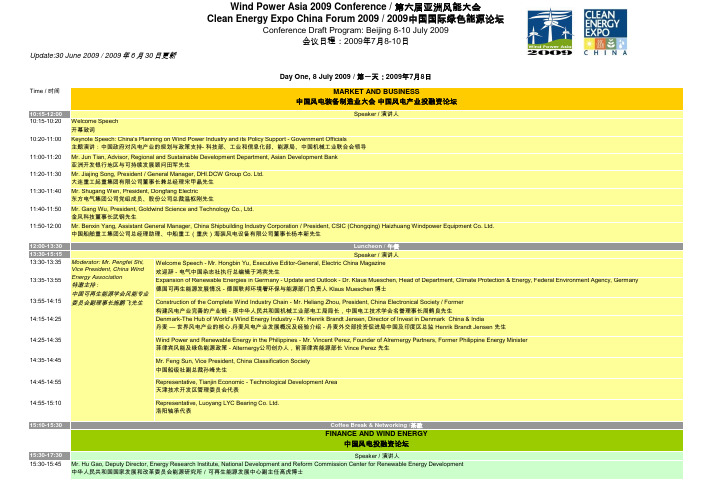Click the 12:00-13:30 time cell
The height and width of the screenshot is (503, 711).
(x=49, y=246)
